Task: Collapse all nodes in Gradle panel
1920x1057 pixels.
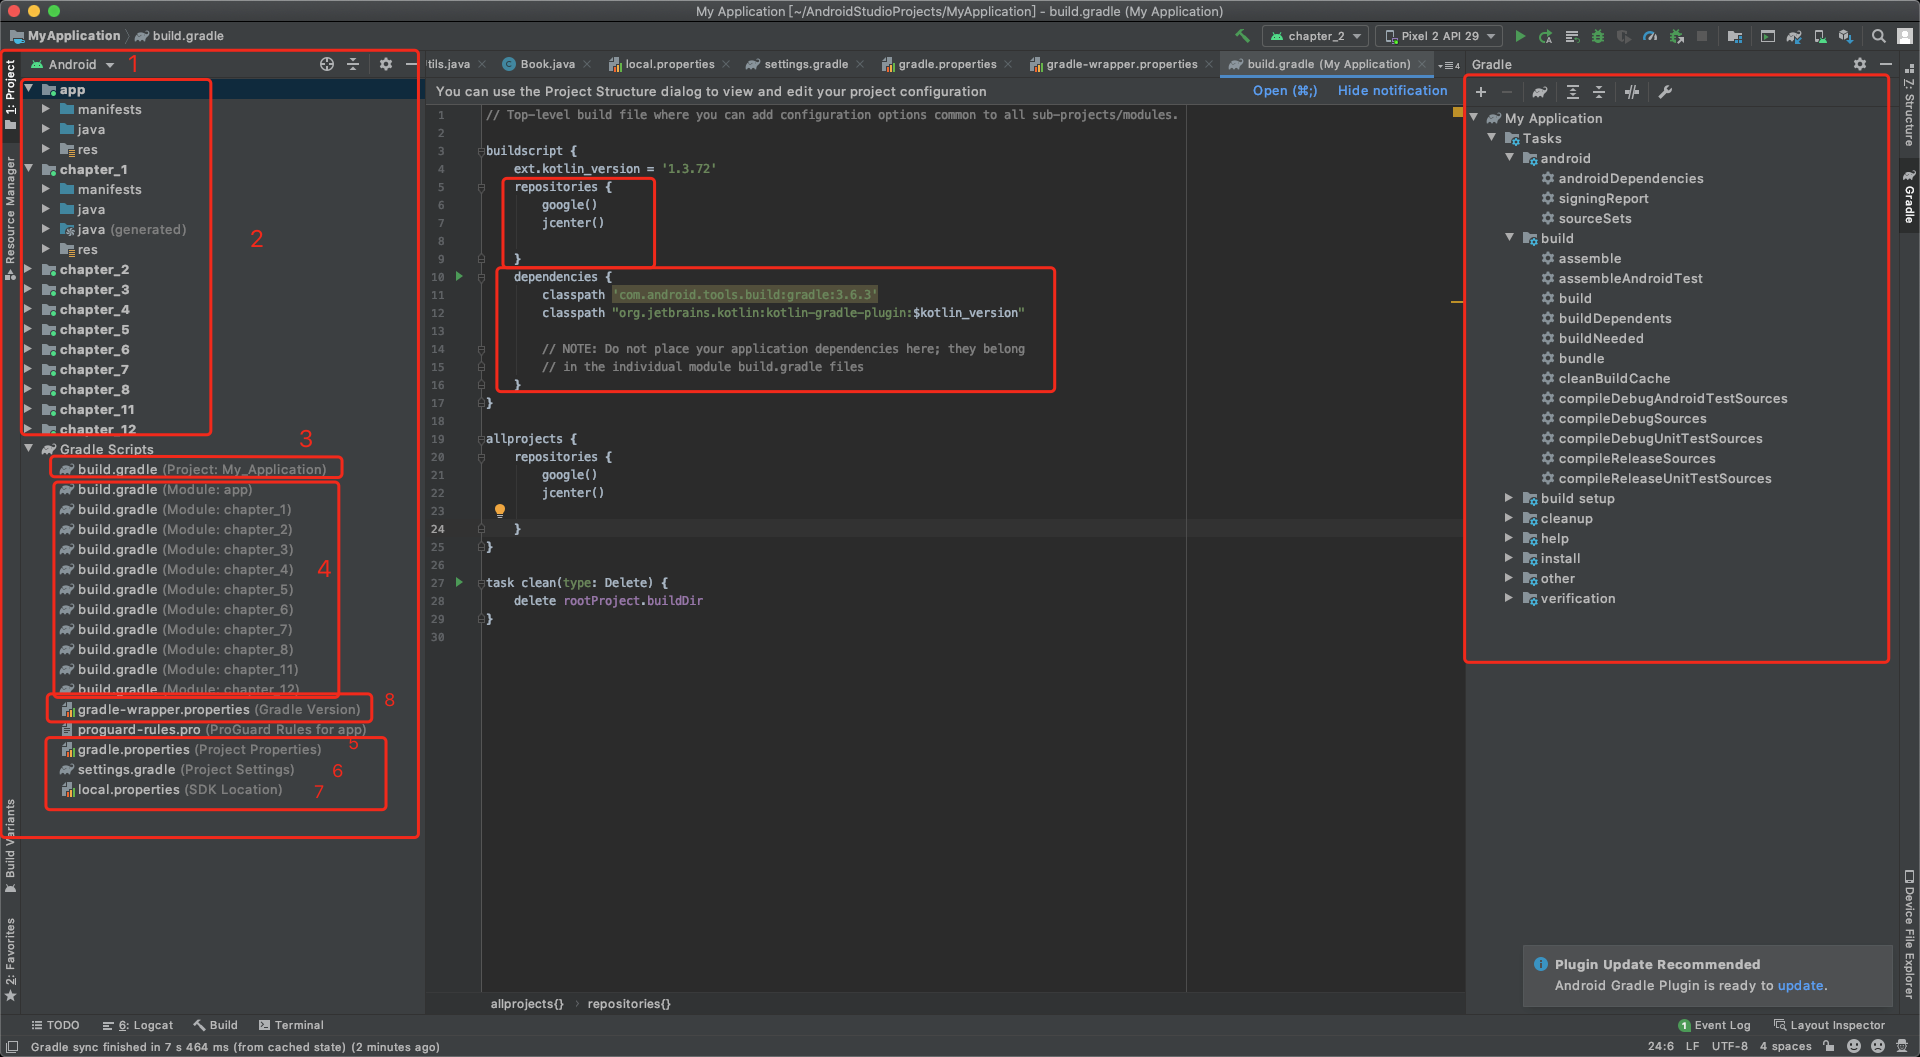Action: coord(1599,92)
